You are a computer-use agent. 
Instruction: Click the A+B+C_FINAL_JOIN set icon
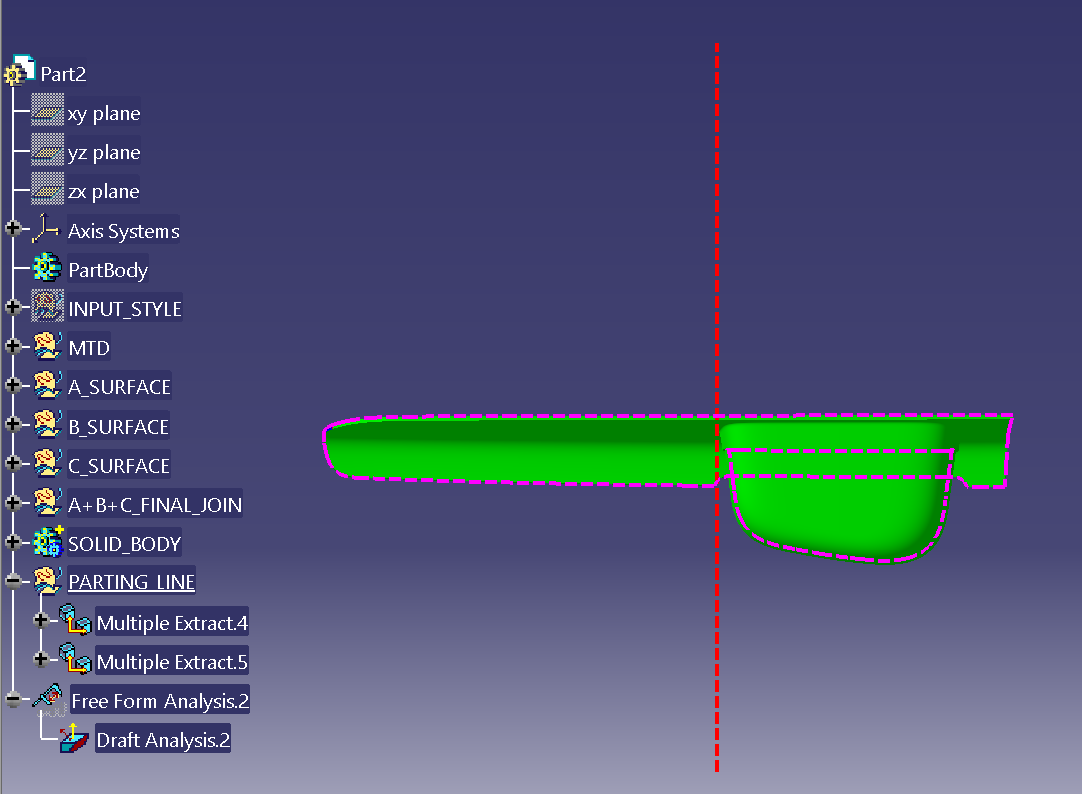(48, 503)
